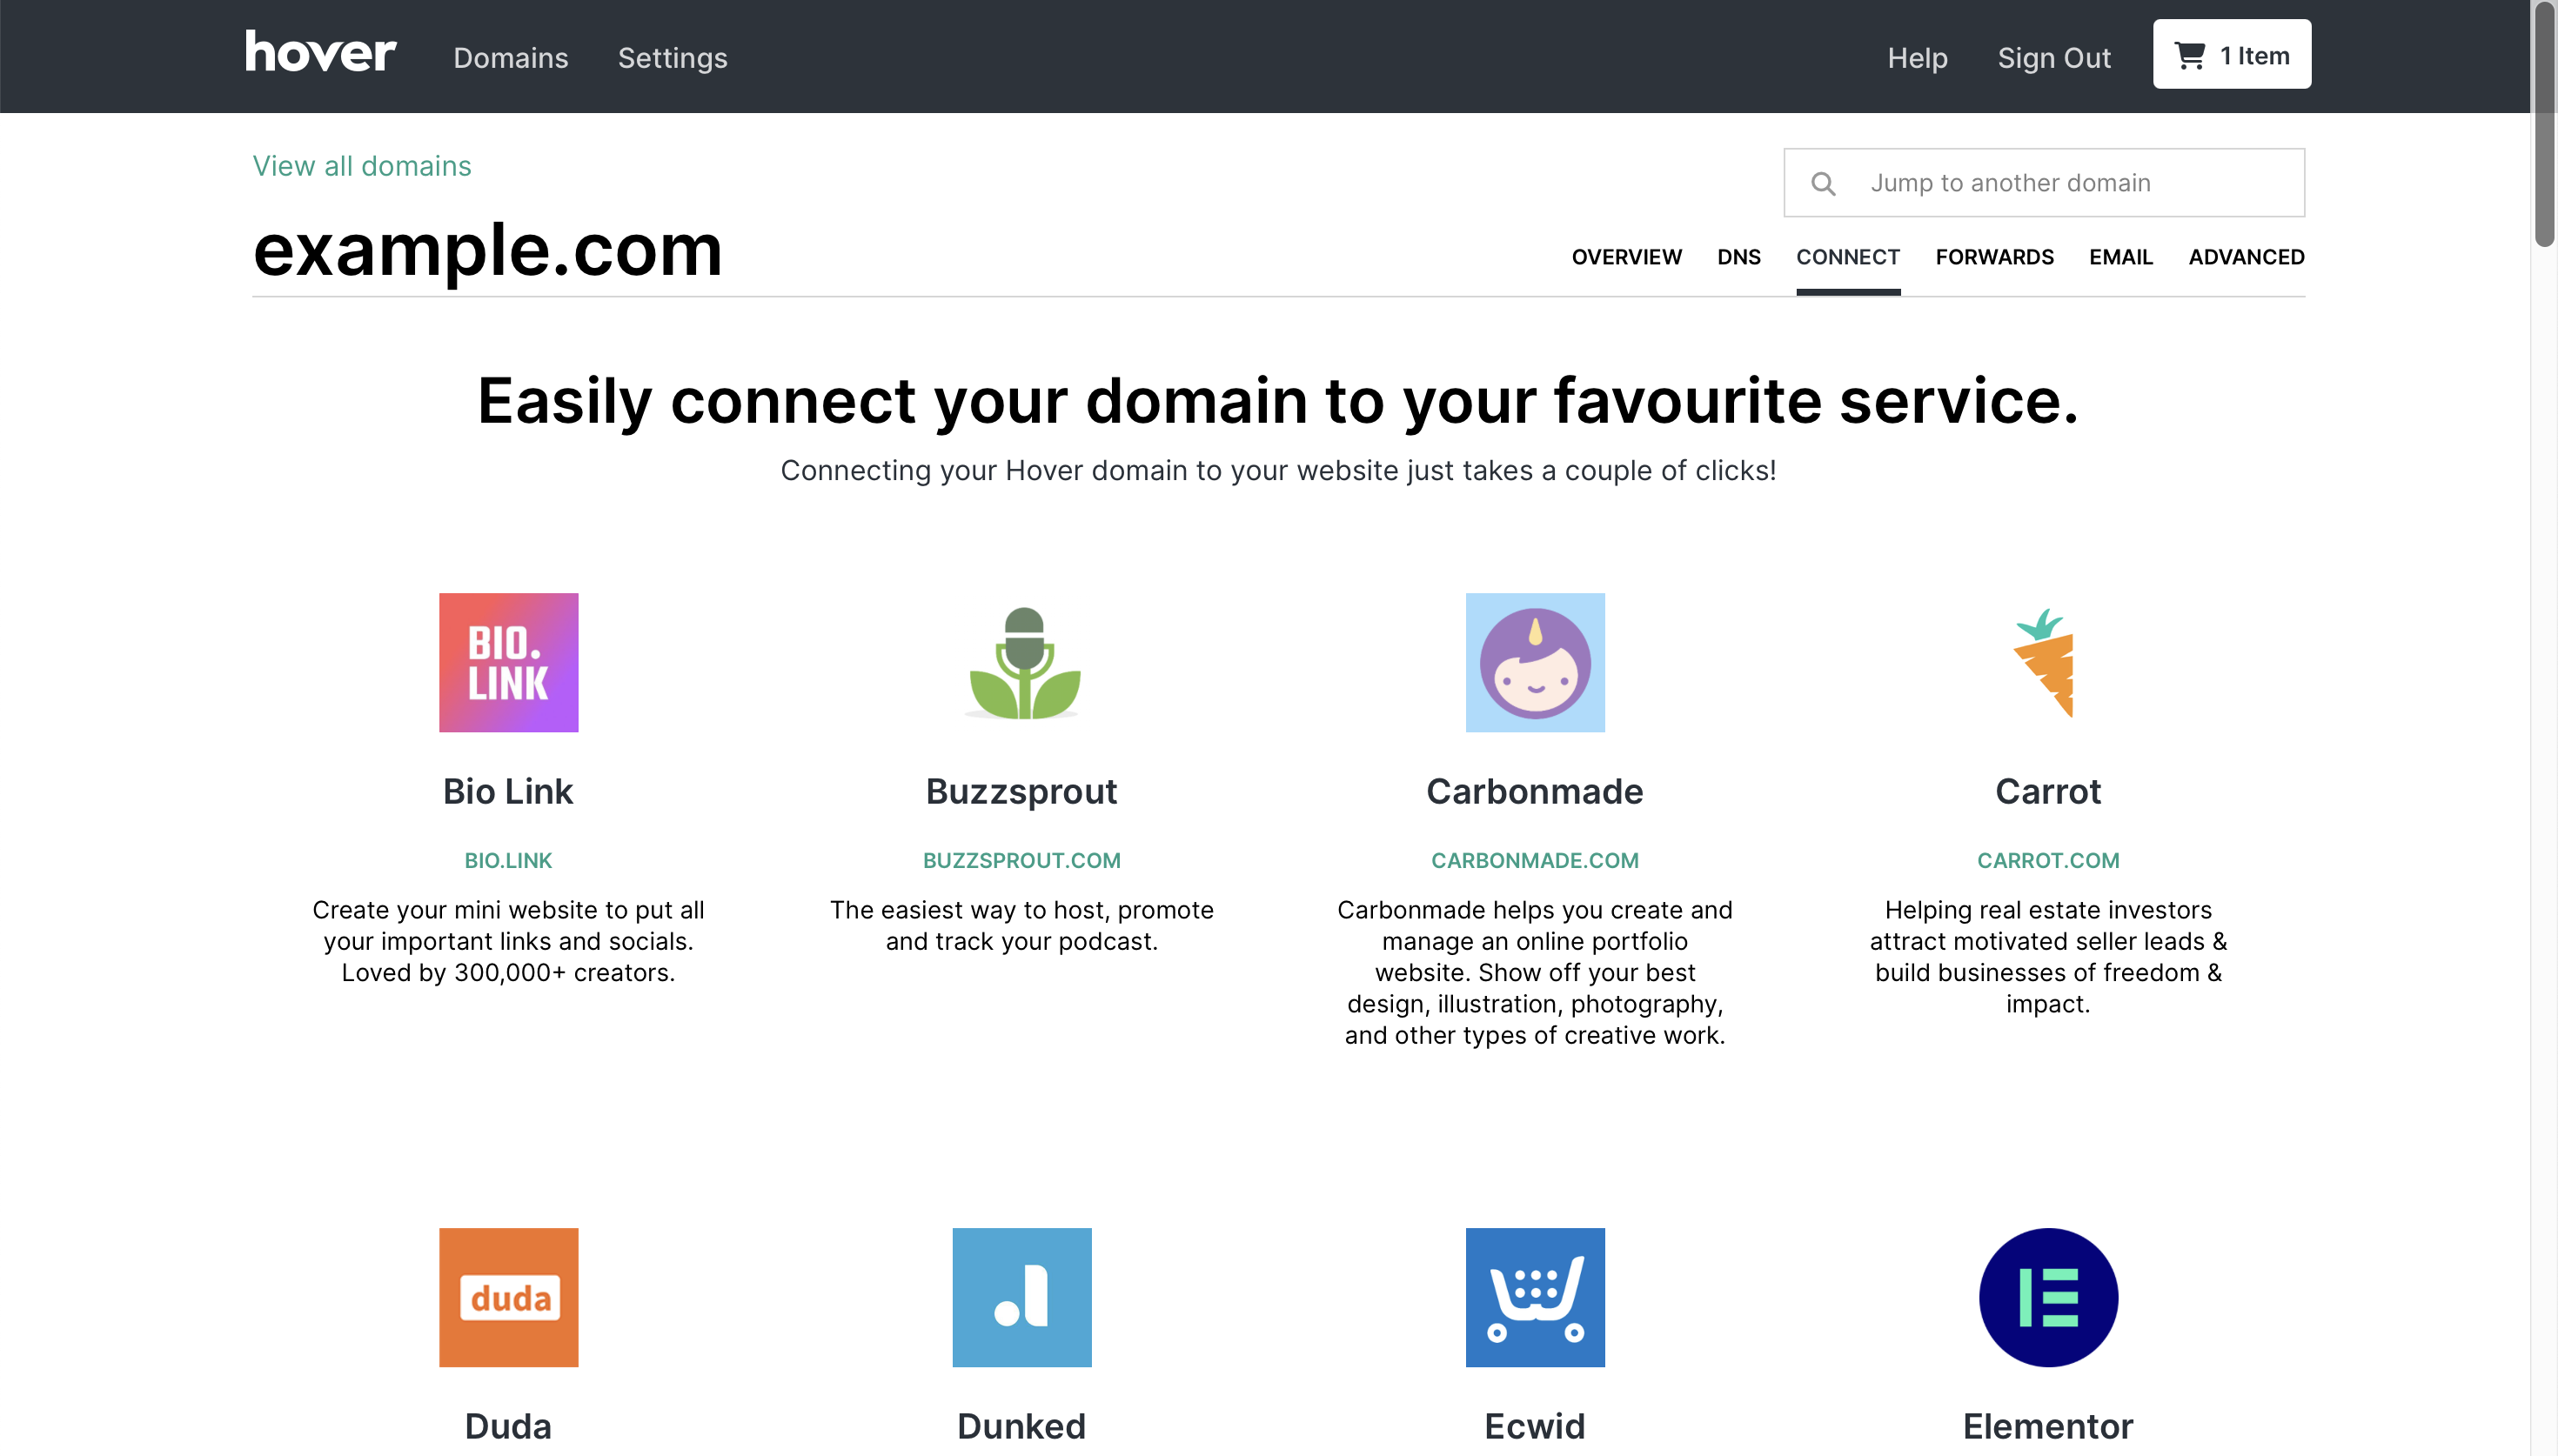Click the search magnifier icon

1823,184
